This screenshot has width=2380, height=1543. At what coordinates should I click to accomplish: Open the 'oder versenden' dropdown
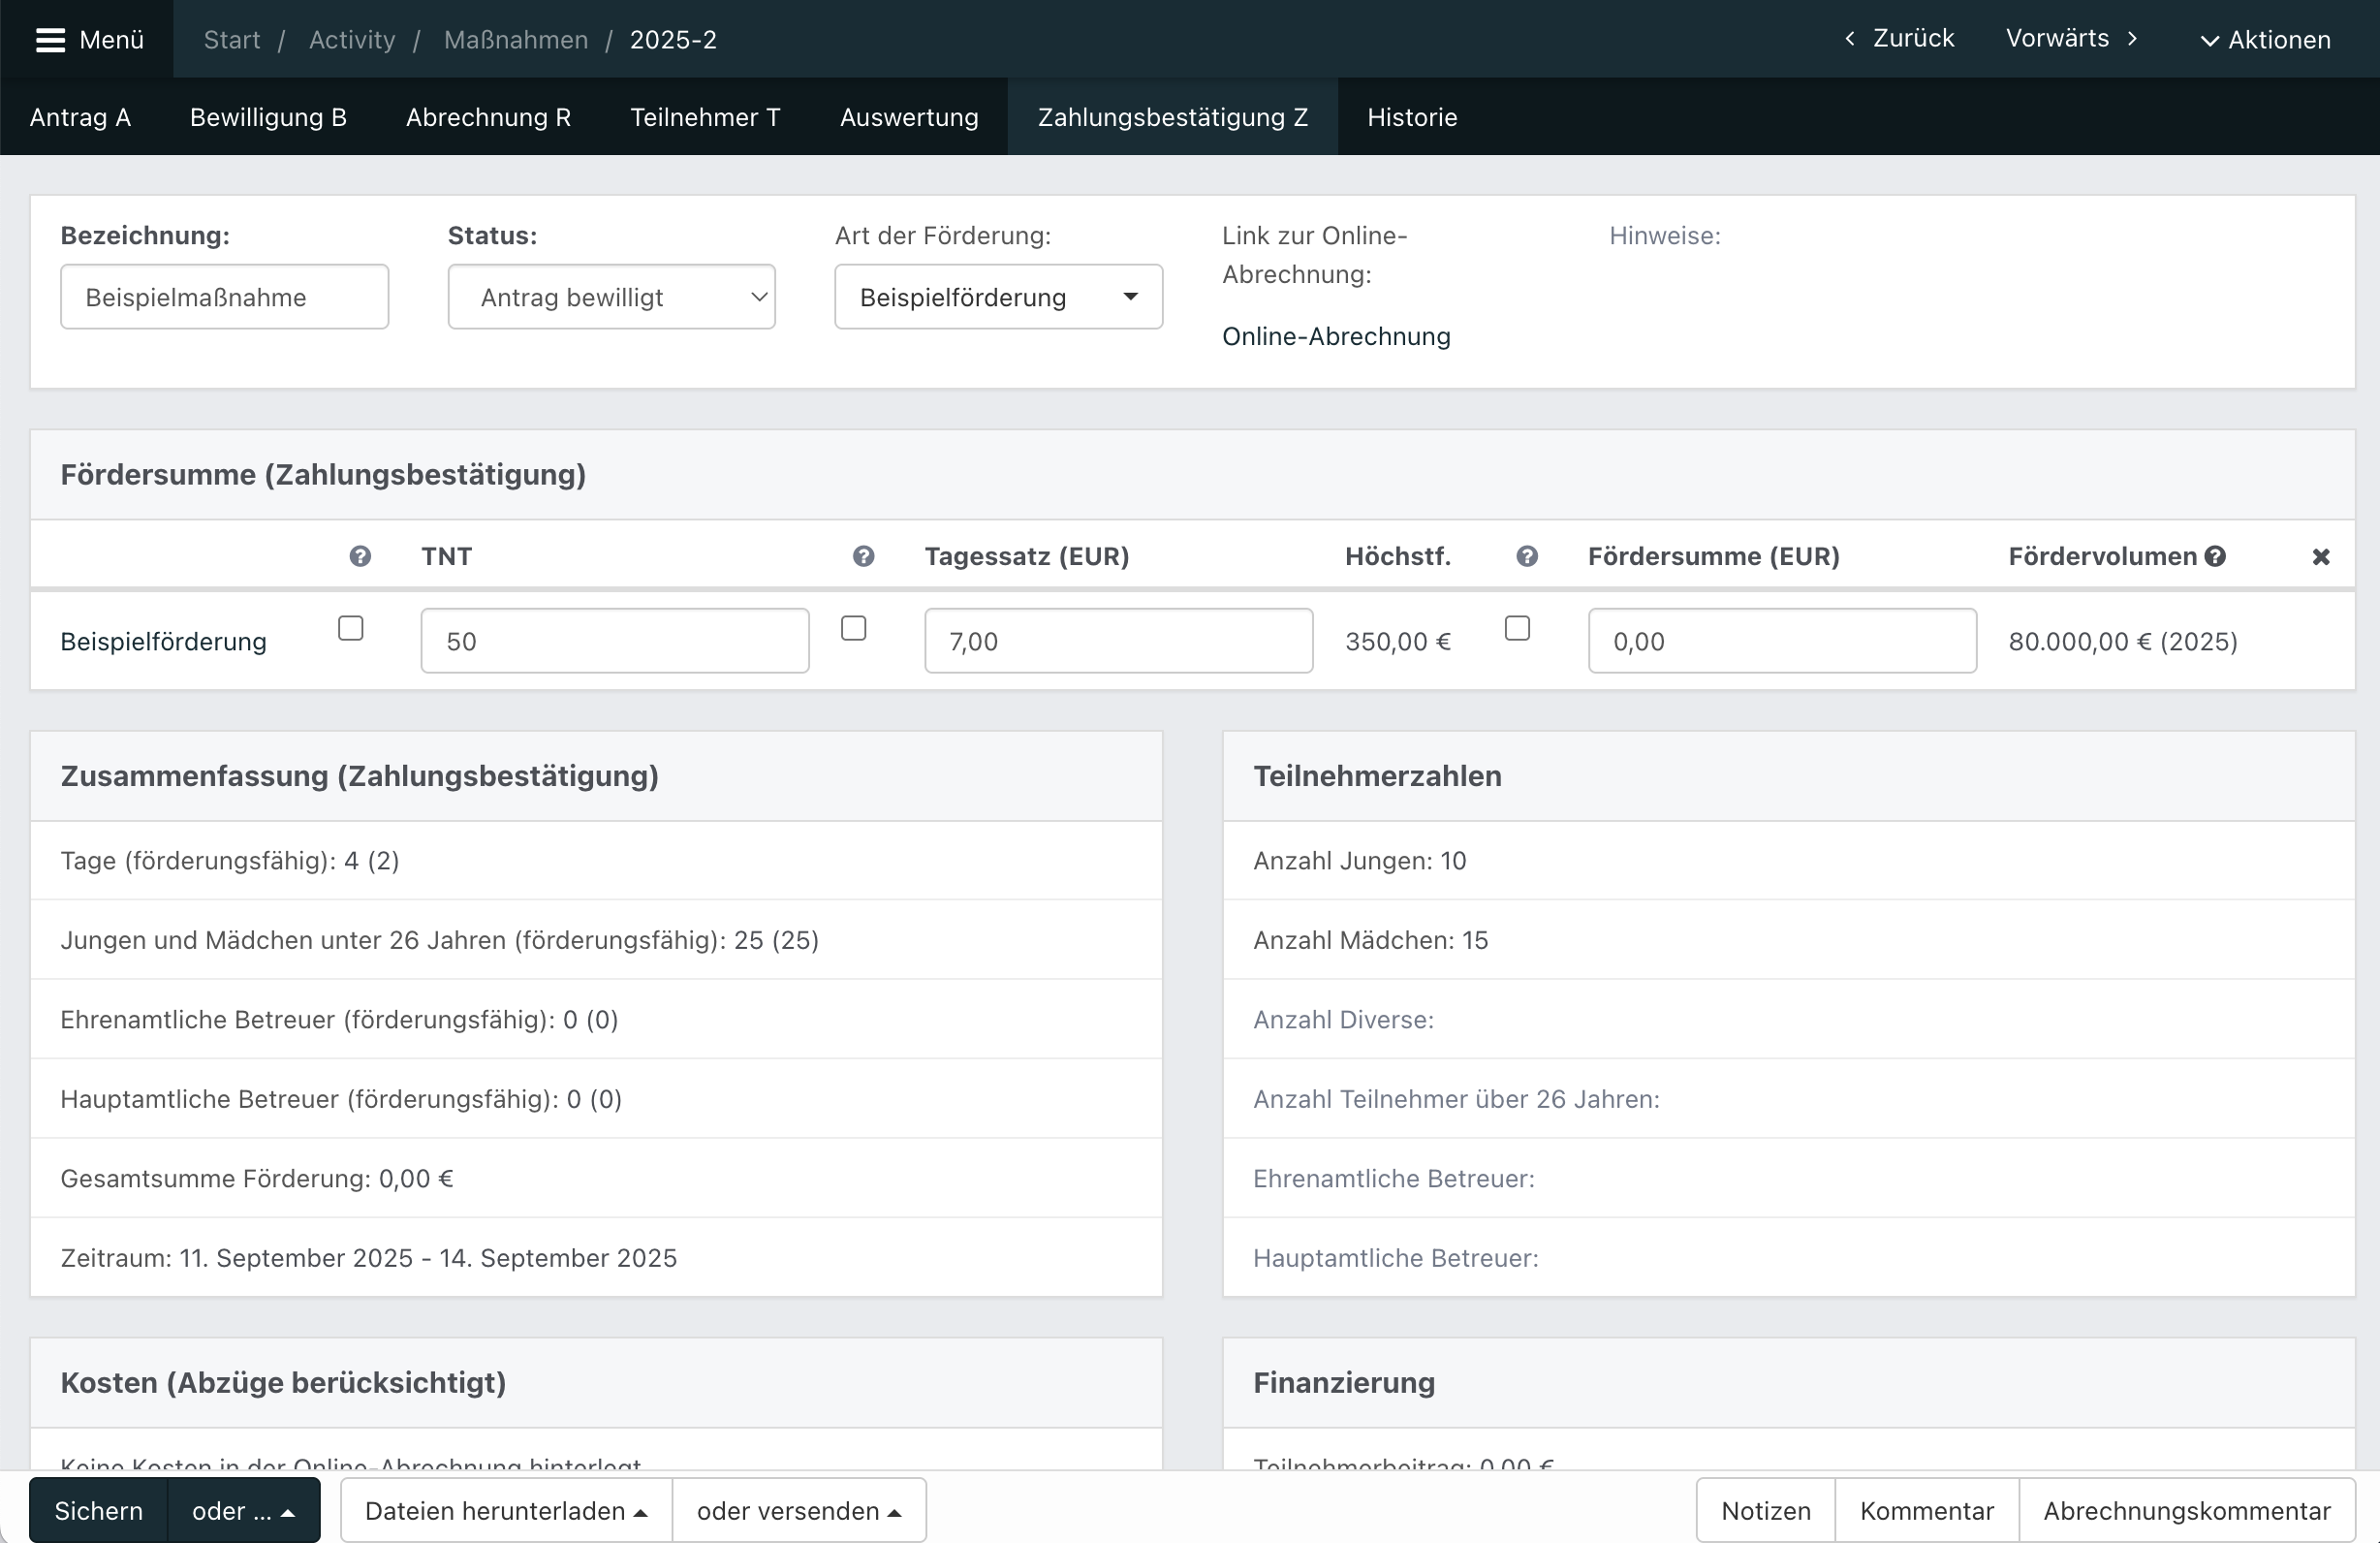coord(799,1511)
